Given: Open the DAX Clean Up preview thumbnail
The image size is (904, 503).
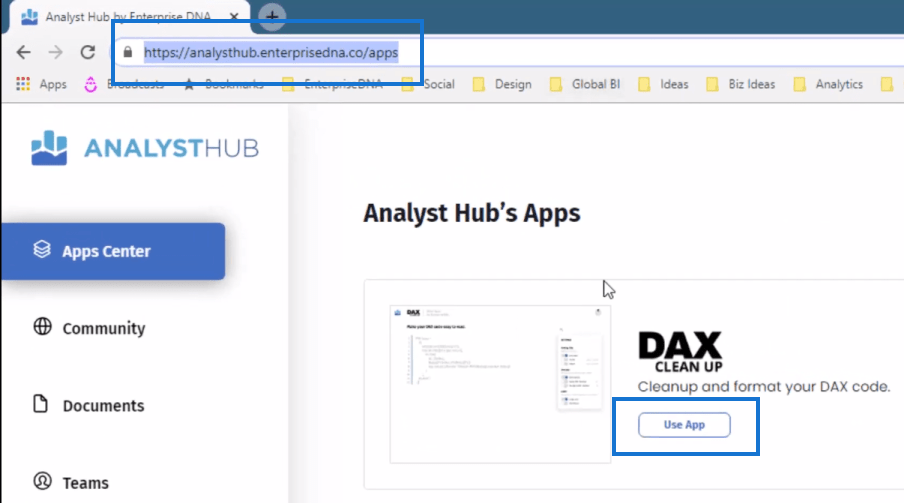Looking at the screenshot, I should [500, 384].
